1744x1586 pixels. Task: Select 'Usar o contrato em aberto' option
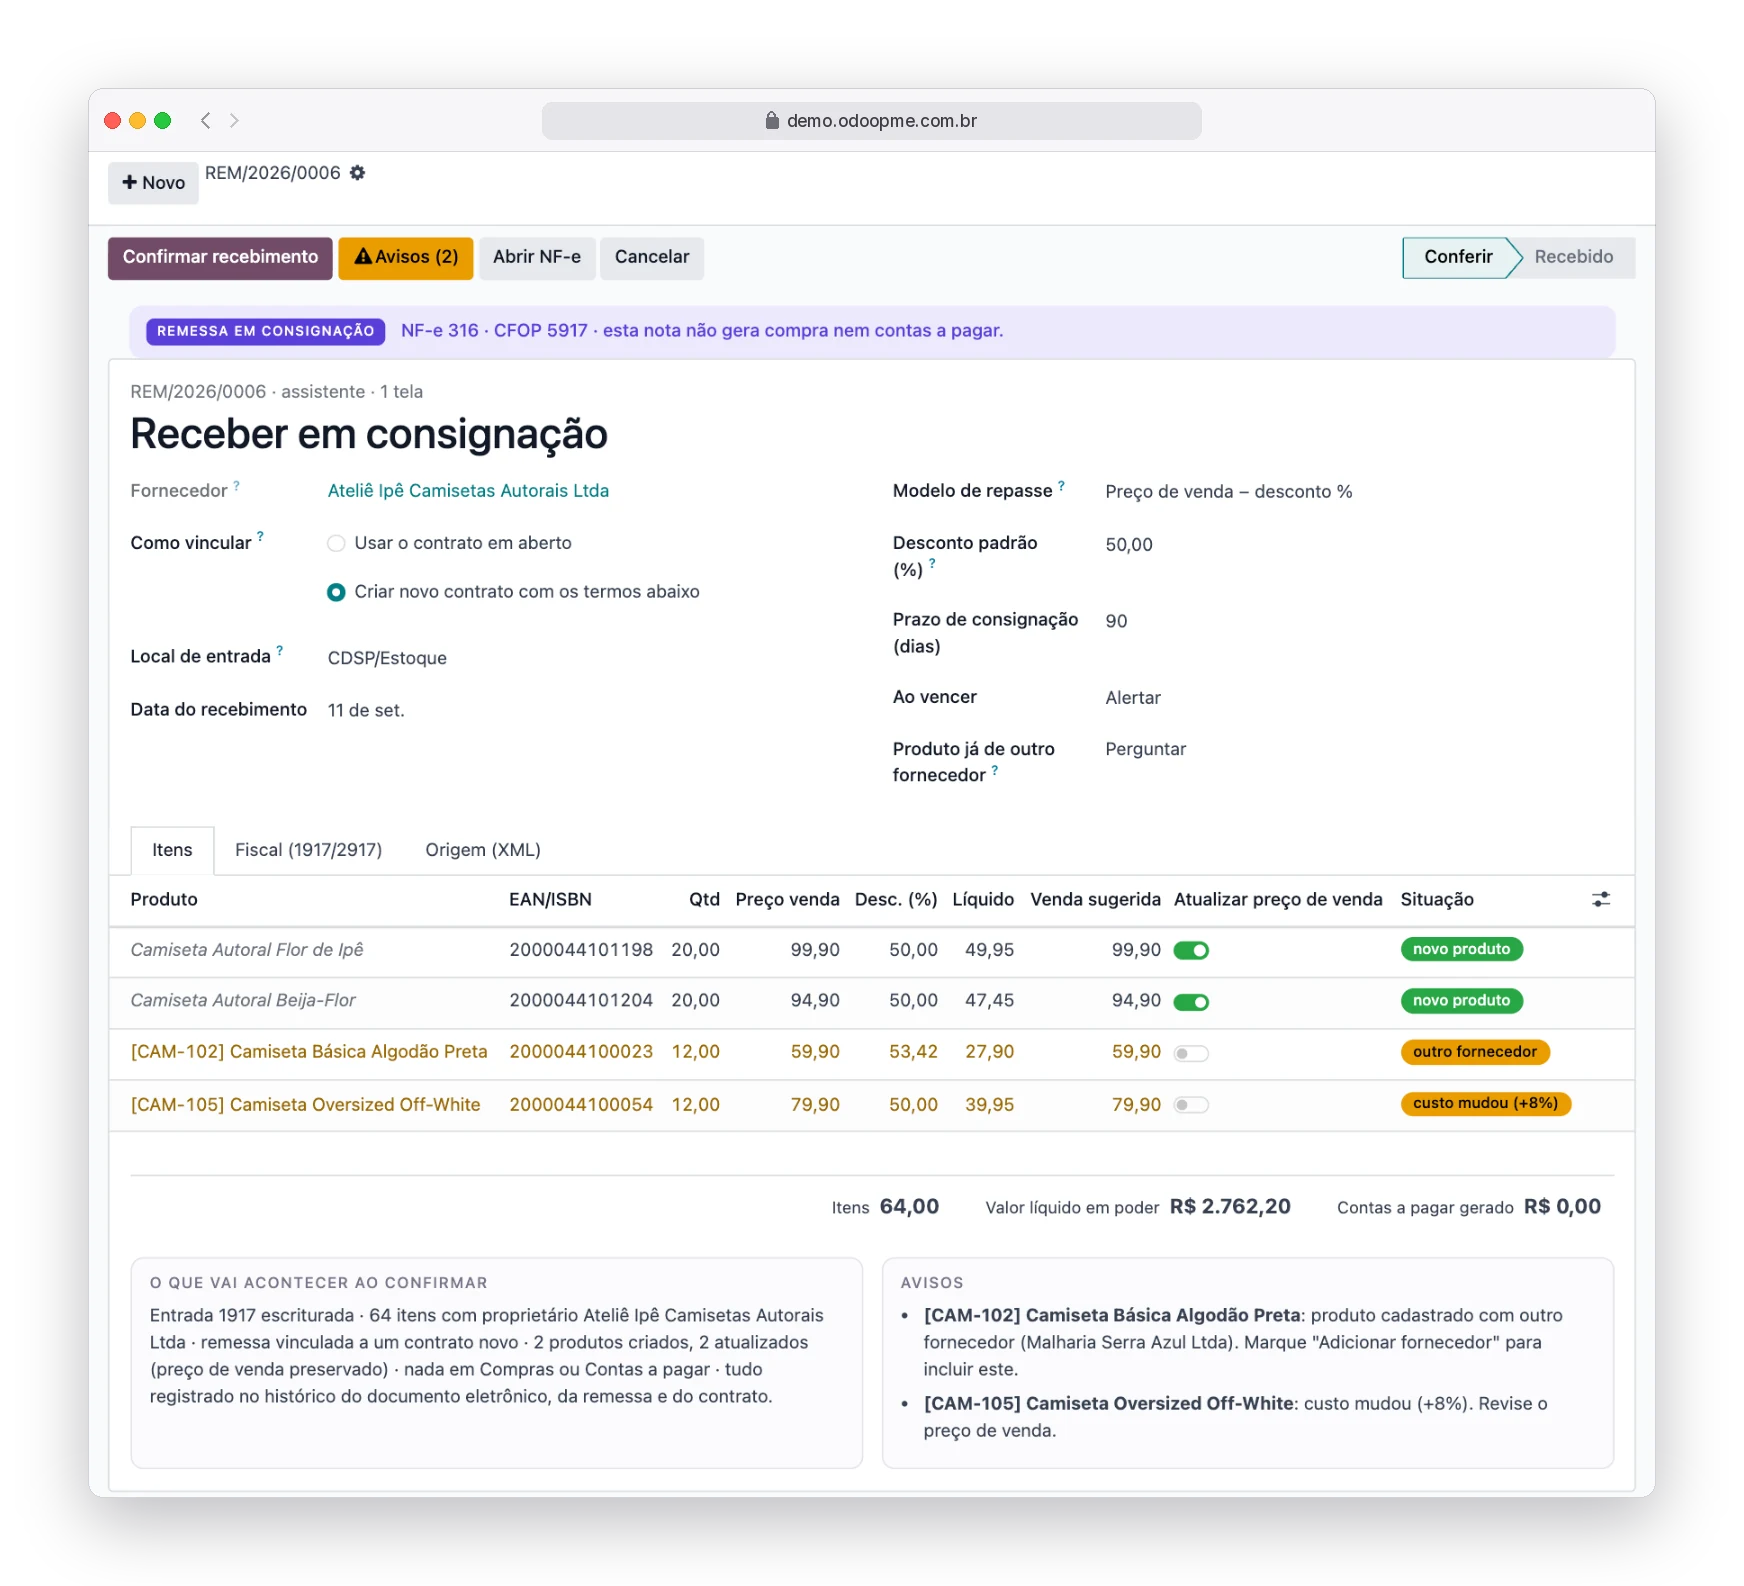point(336,543)
